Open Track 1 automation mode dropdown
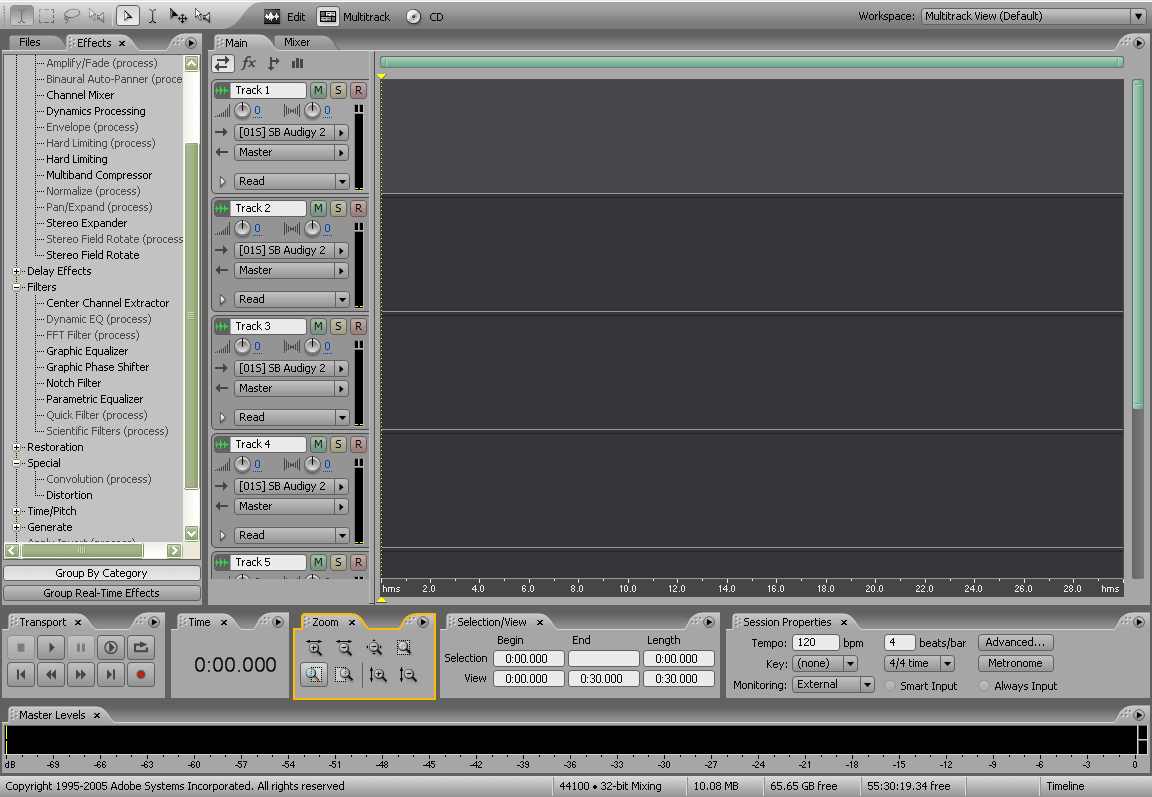The width and height of the screenshot is (1152, 797). 342,181
